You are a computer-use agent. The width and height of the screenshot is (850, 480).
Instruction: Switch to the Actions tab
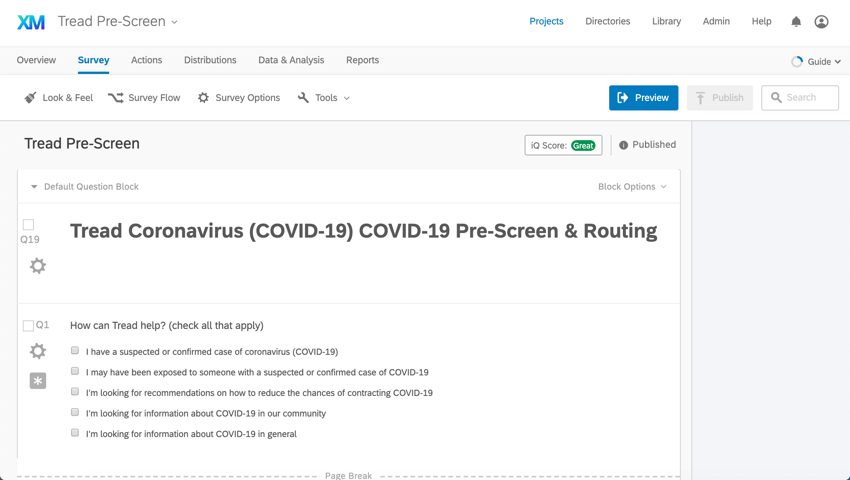146,60
